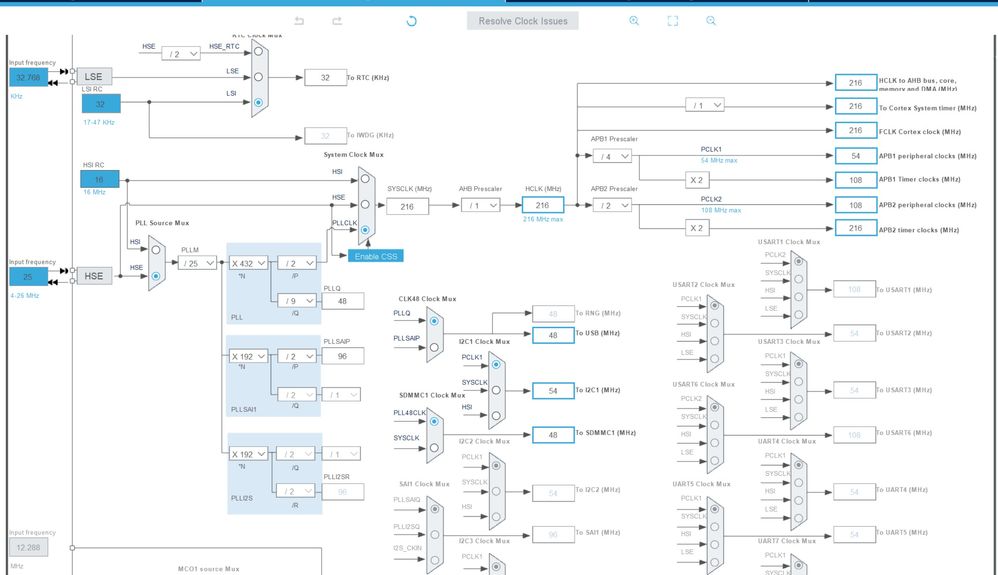
Task: Click the redo arrow icon in toolbar
Action: coord(337,21)
